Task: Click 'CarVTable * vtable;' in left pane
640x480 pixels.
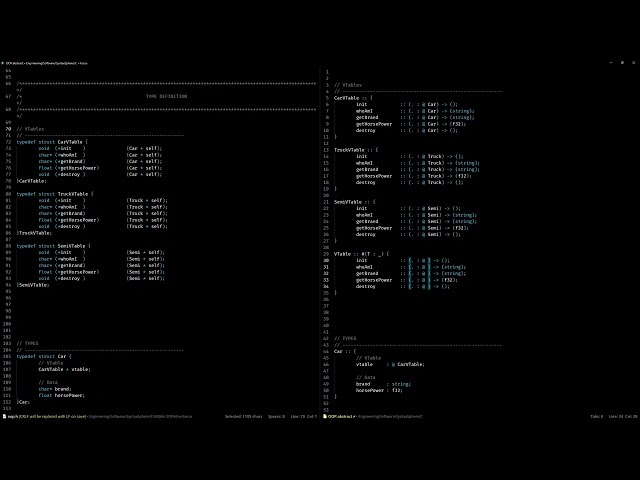Action: (x=64, y=369)
